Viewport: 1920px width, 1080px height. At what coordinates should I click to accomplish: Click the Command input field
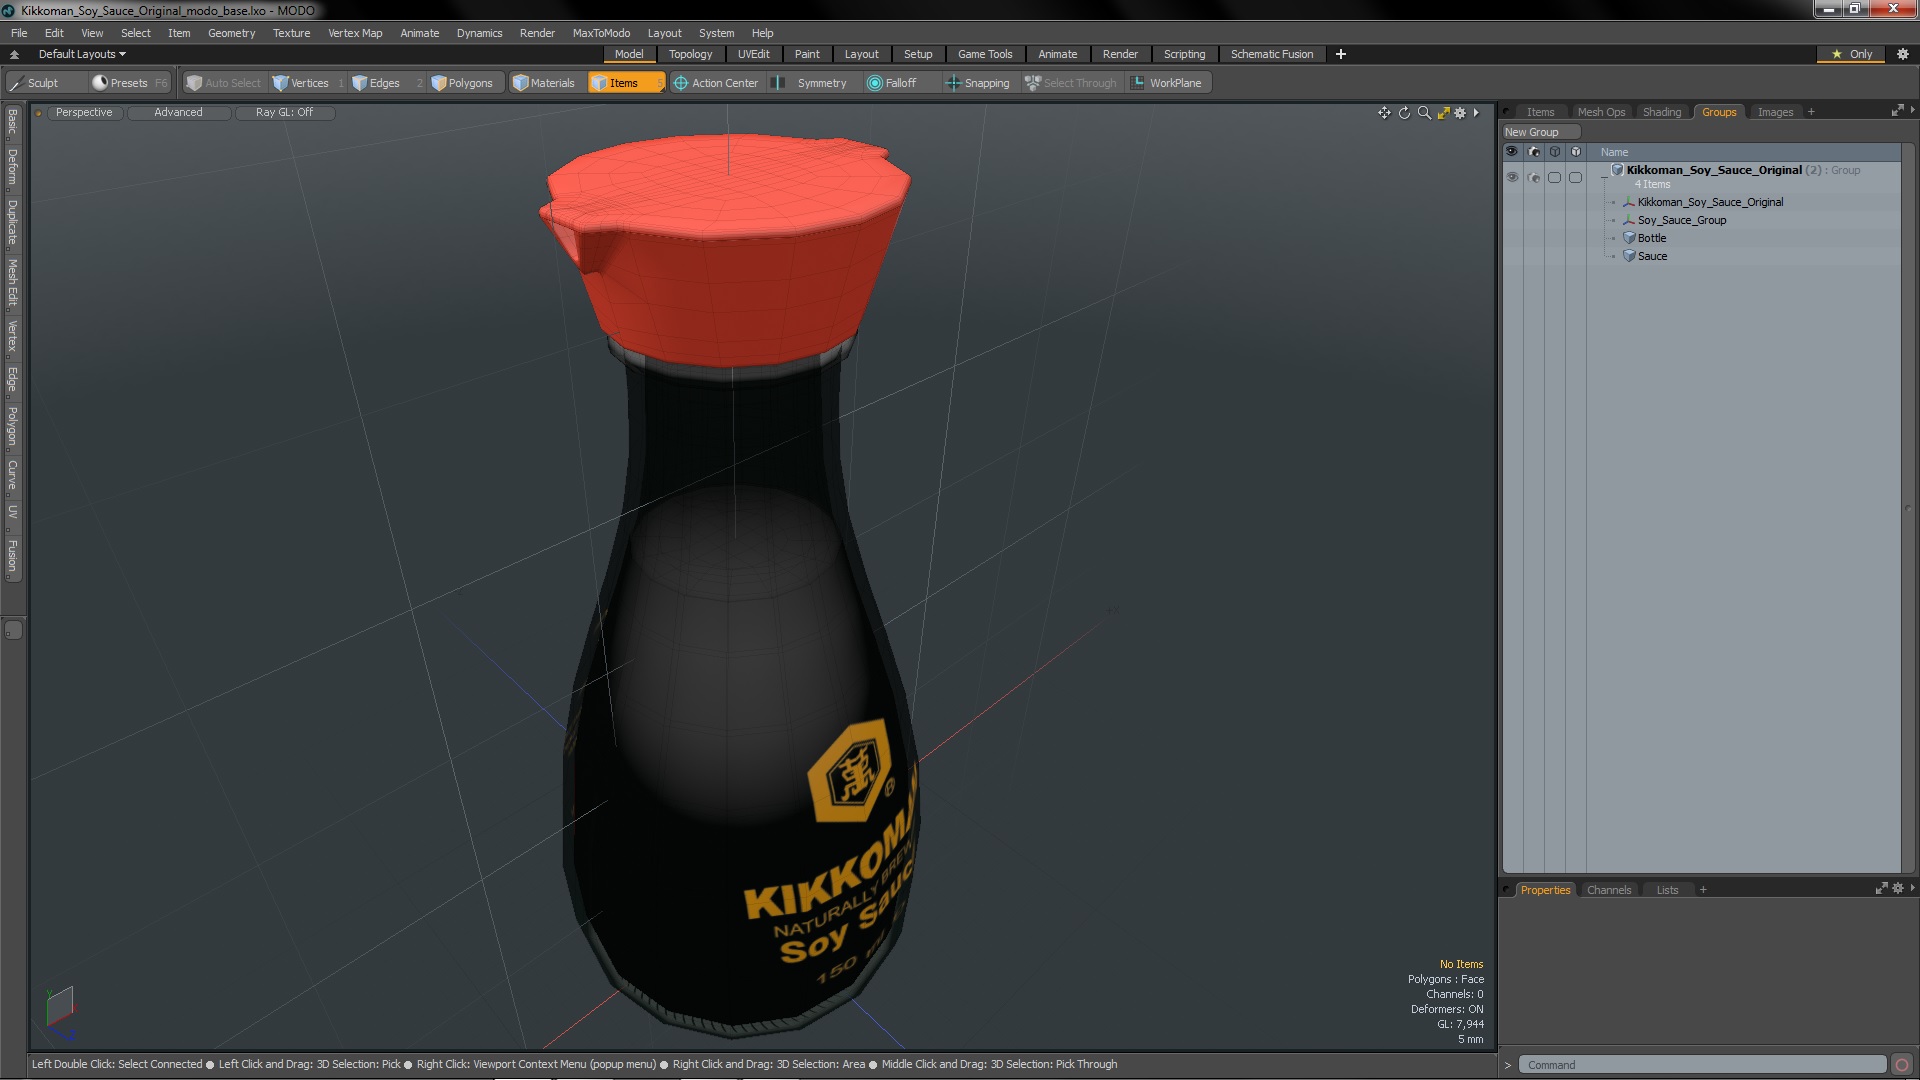(x=1702, y=1065)
